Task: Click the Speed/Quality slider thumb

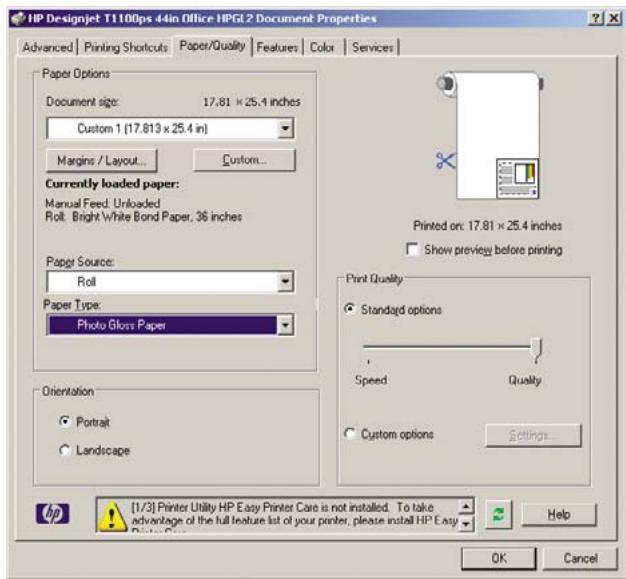Action: (x=536, y=350)
